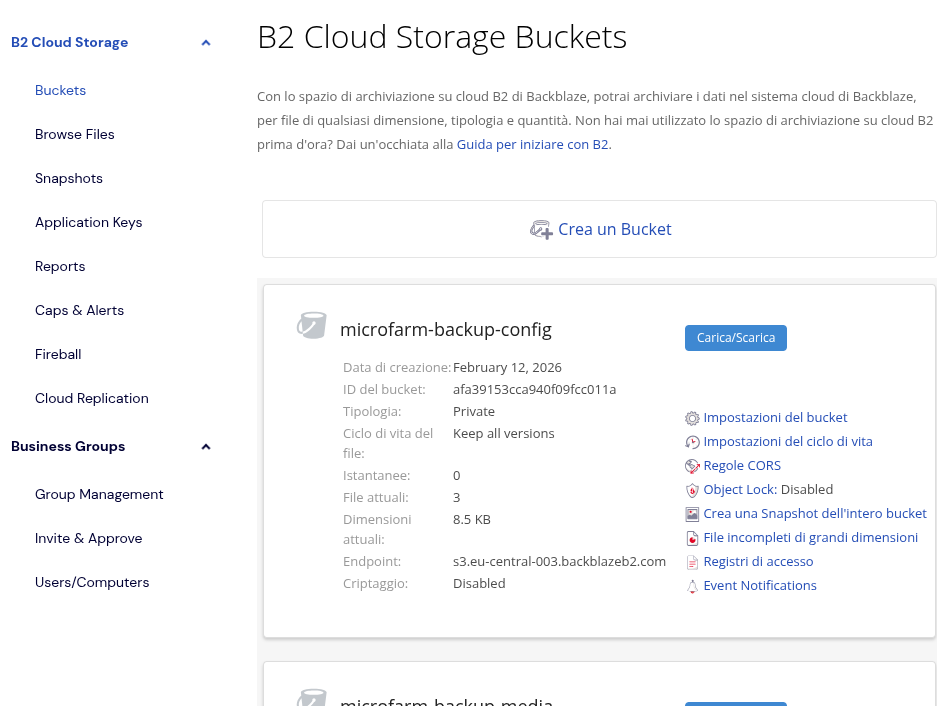Click the microfarm-backup-config bucket name
Image resolution: width=943 pixels, height=706 pixels.
tap(446, 330)
